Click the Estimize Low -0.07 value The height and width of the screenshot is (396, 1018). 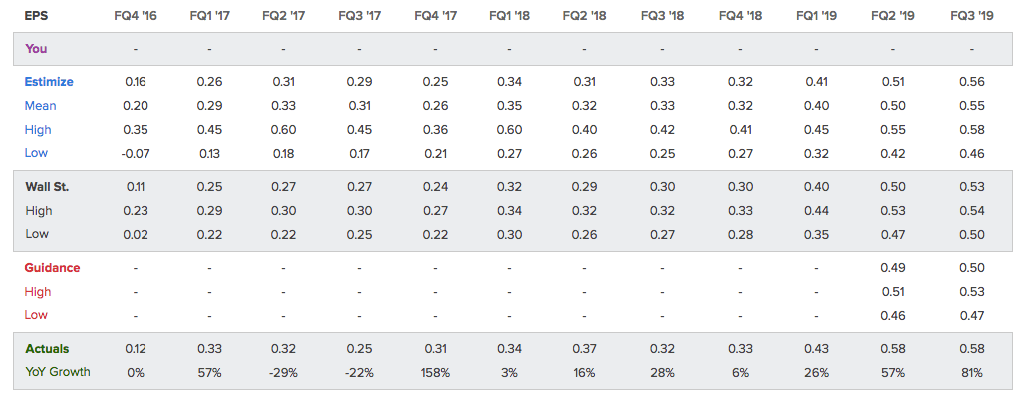(x=136, y=154)
